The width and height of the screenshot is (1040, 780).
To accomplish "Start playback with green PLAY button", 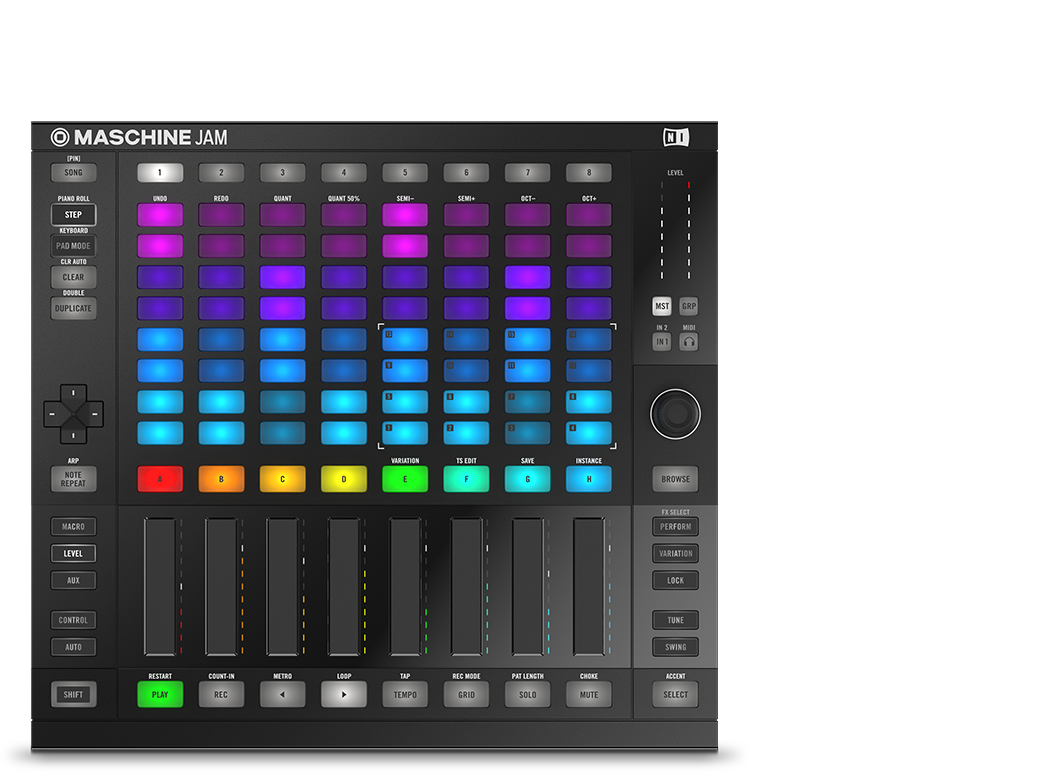I will [160, 694].
